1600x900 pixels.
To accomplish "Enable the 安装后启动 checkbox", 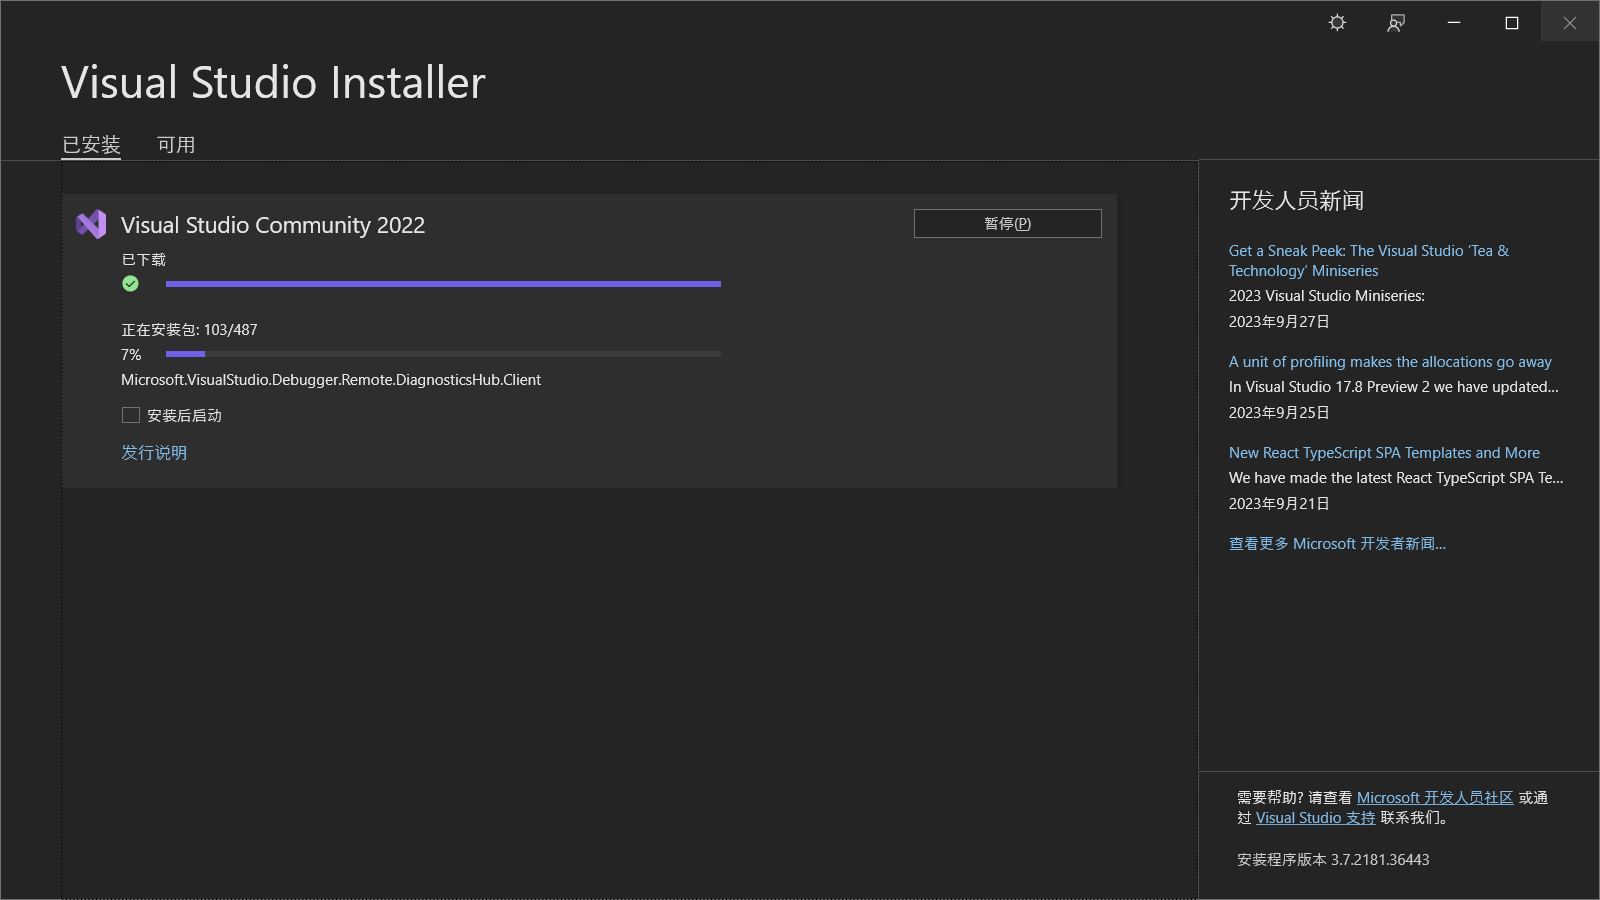I will pyautogui.click(x=131, y=415).
